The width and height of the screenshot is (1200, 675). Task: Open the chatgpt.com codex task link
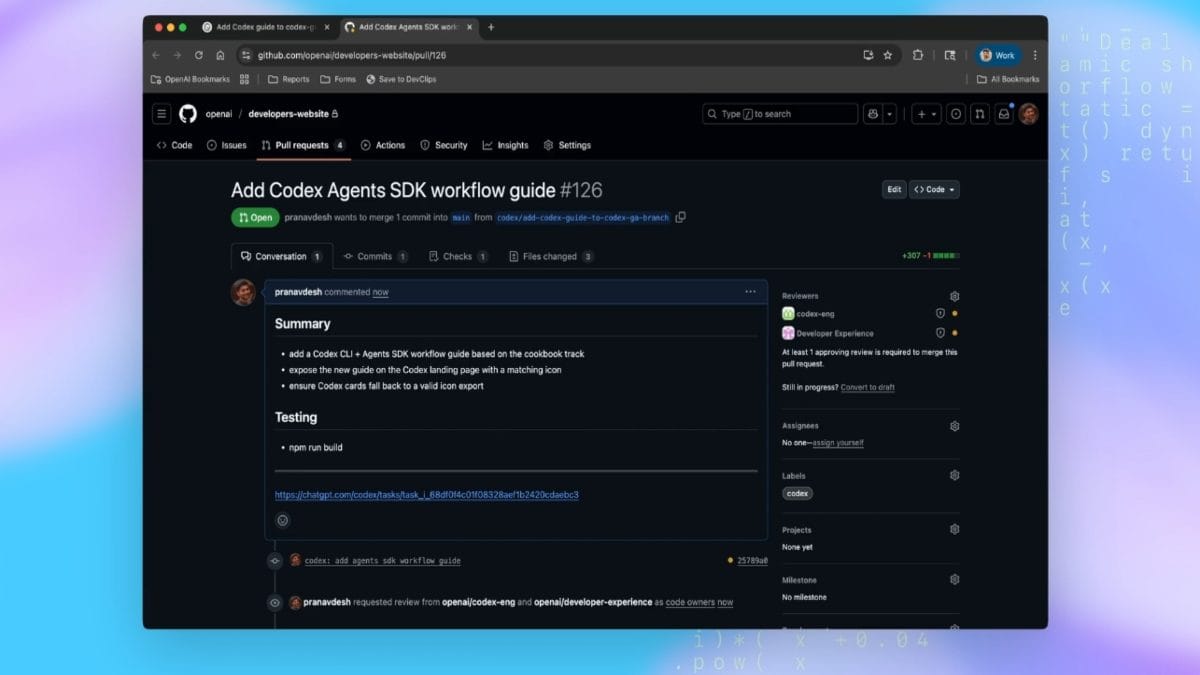427,494
